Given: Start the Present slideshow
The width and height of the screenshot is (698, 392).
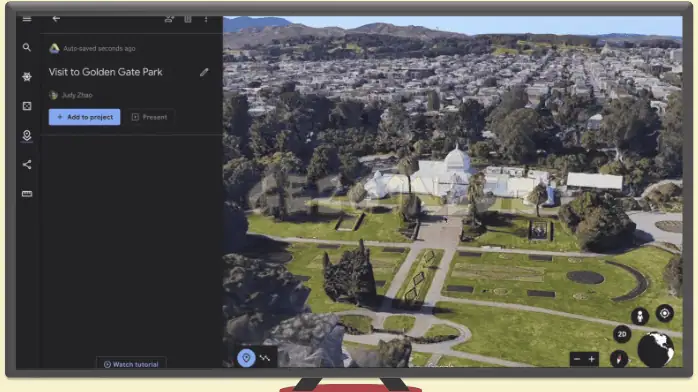Looking at the screenshot, I should (x=150, y=117).
